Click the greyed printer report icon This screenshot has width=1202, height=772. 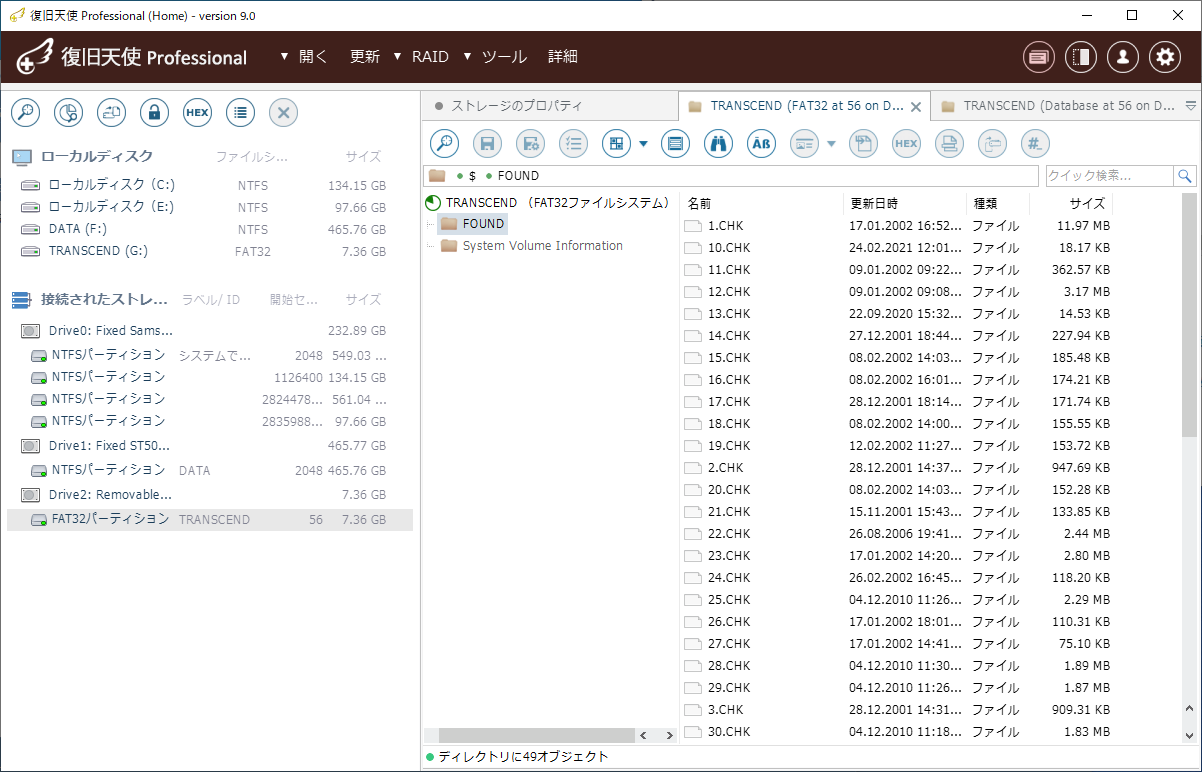click(x=949, y=144)
